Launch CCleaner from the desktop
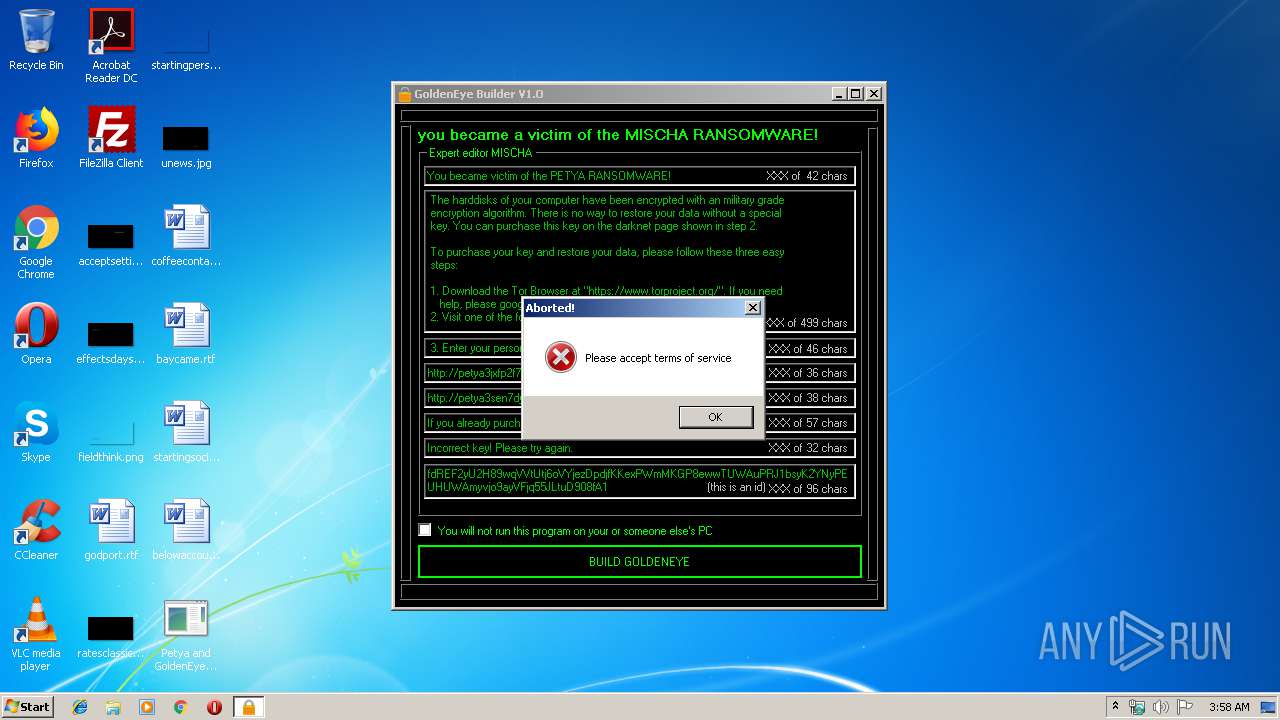The width and height of the screenshot is (1280, 720). click(x=36, y=530)
